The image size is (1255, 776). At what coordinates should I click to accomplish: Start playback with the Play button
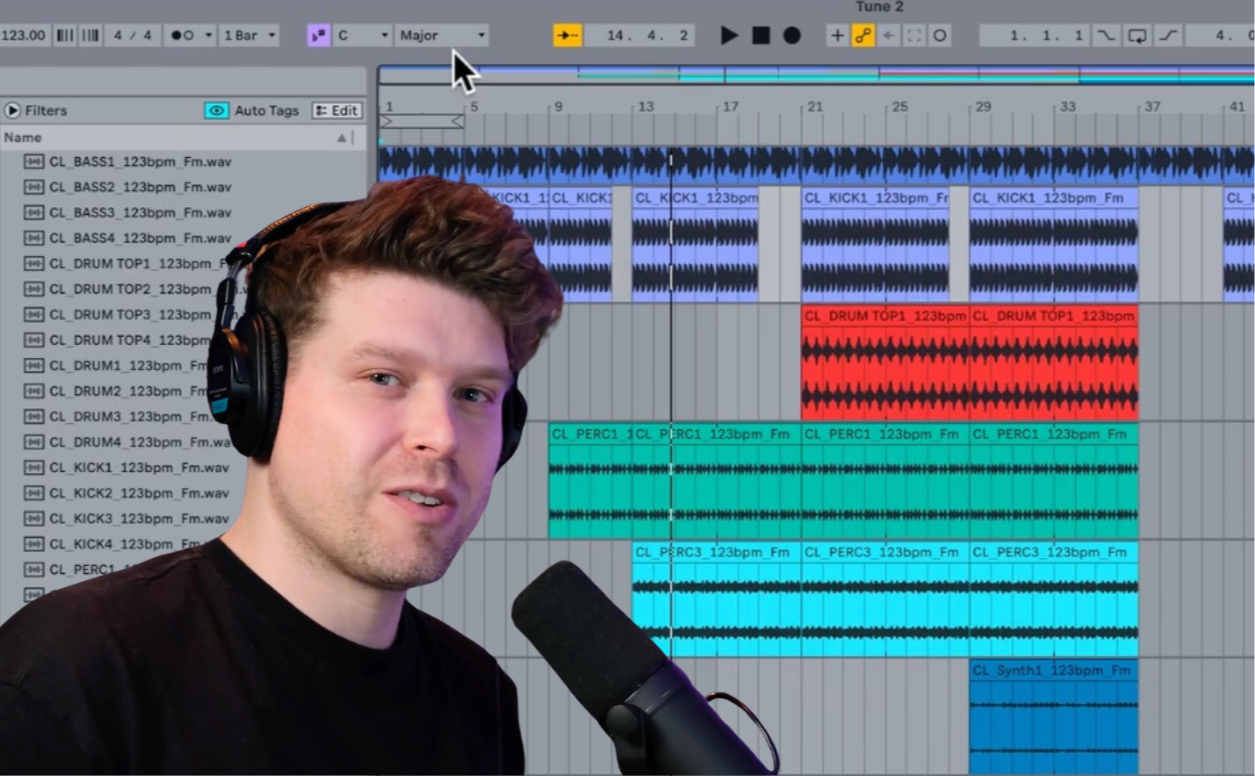(x=729, y=35)
